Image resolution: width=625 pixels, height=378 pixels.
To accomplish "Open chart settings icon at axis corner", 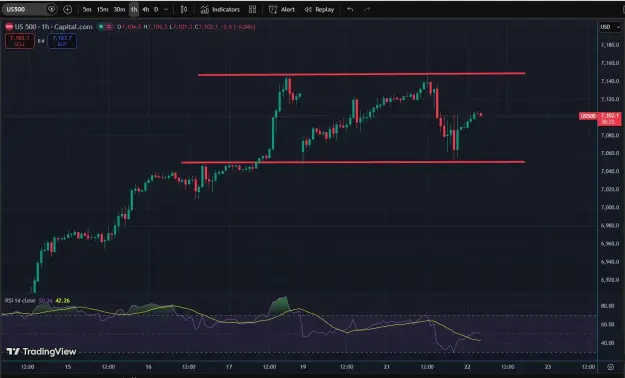I will 611,367.
